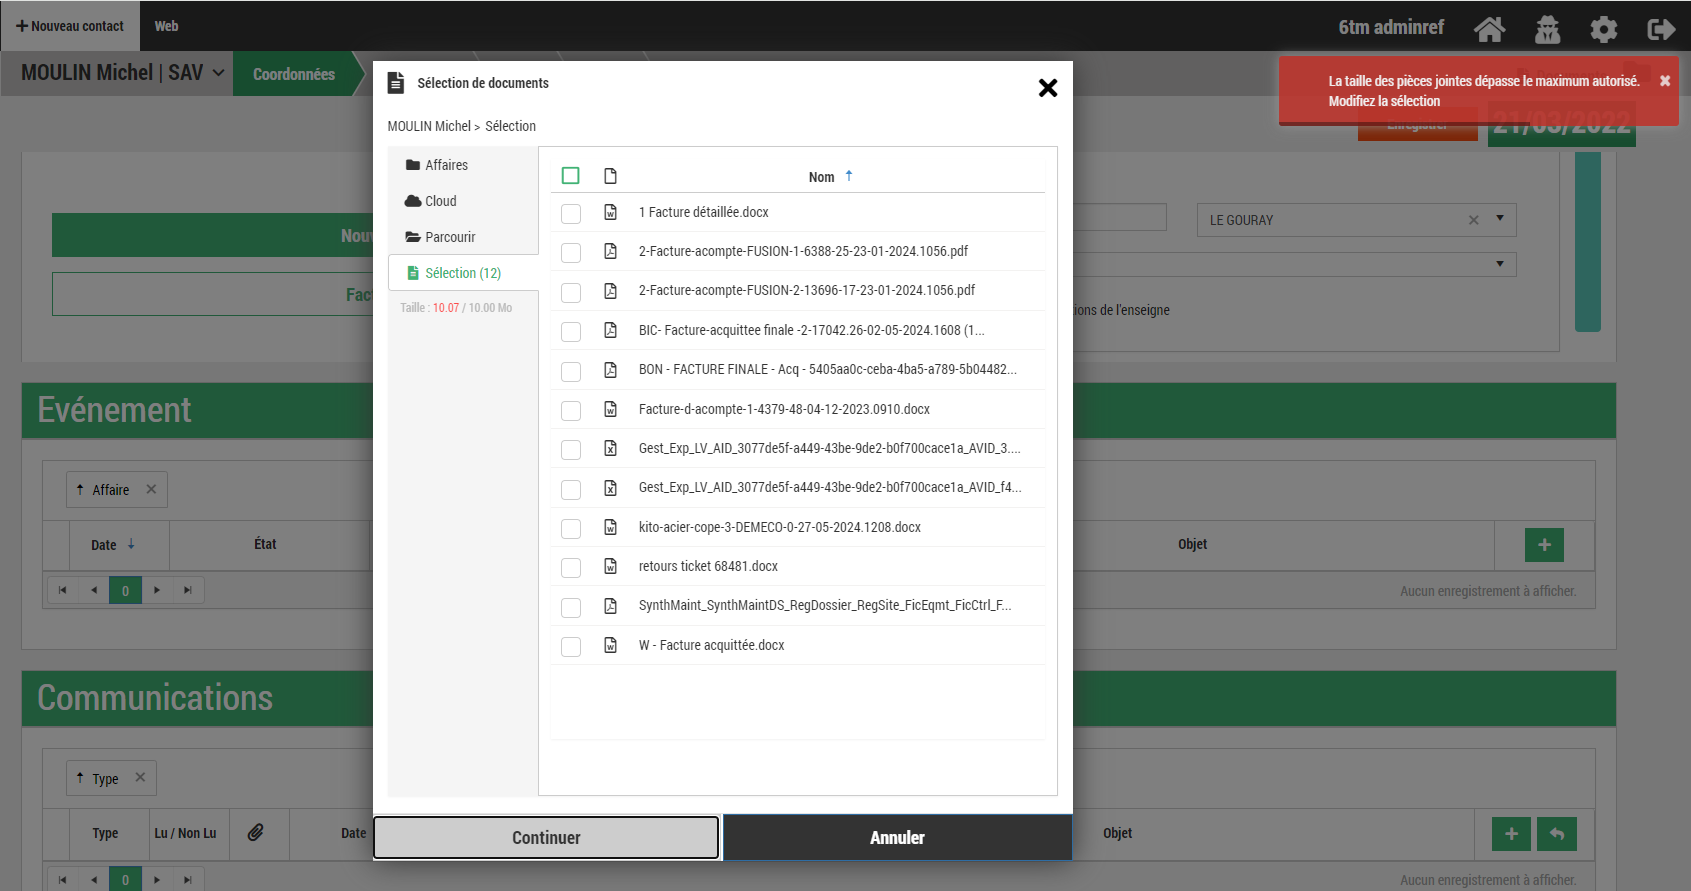
Task: Open the home icon in top bar
Action: [1489, 29]
